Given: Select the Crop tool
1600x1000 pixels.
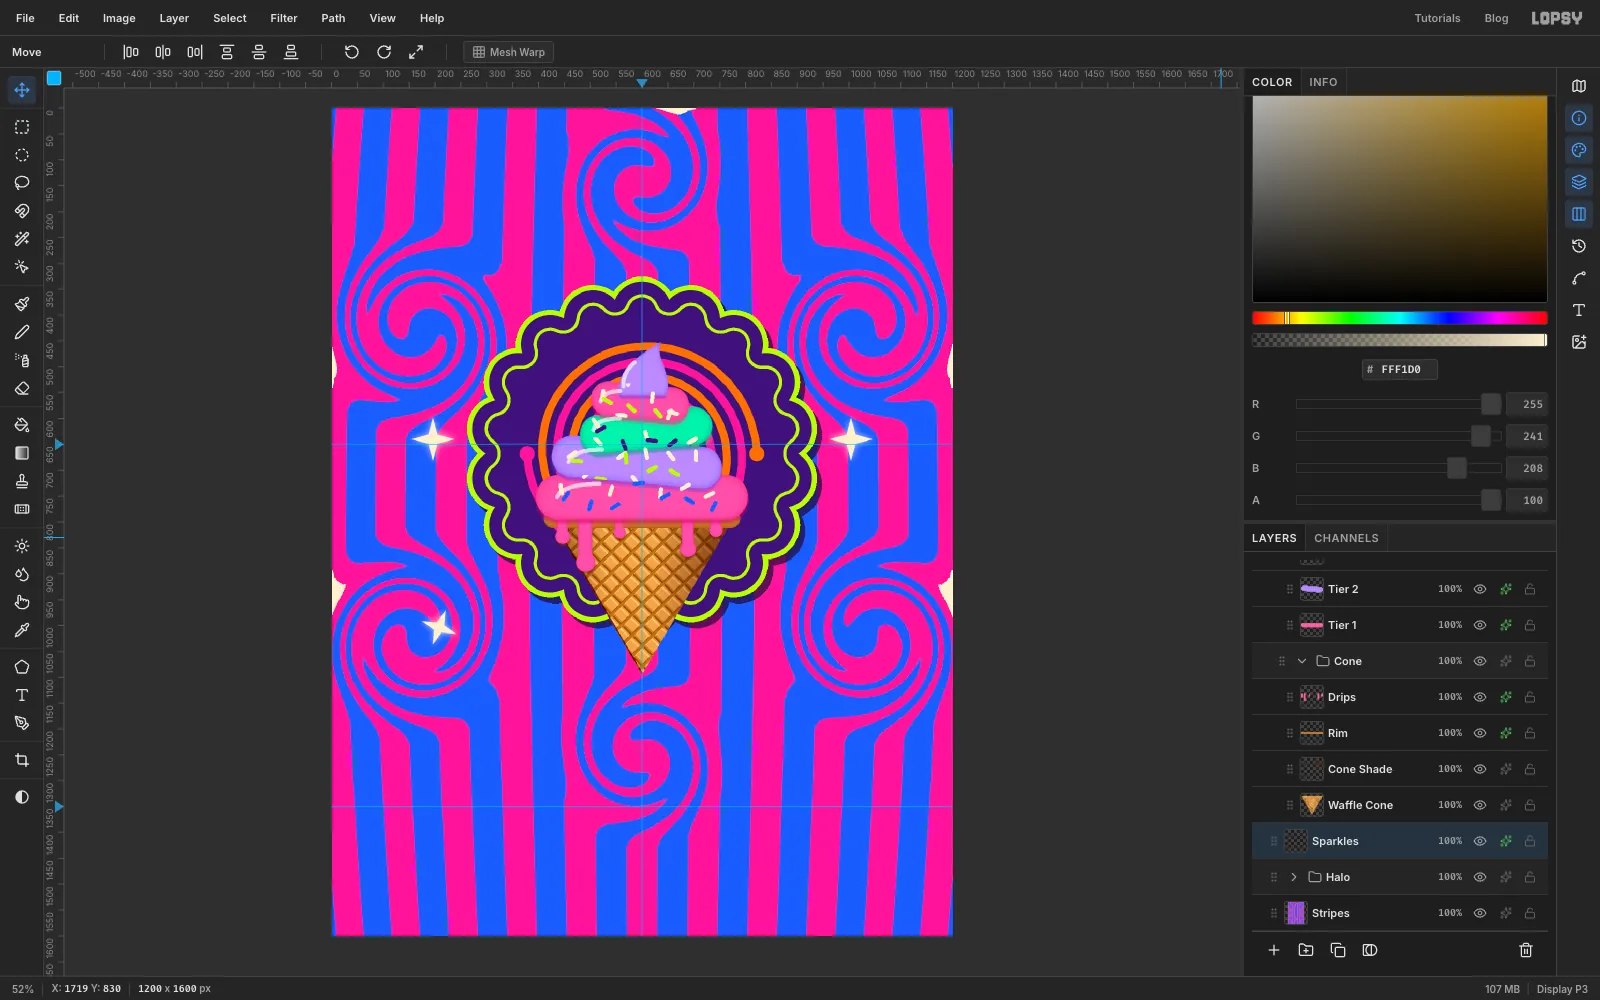Looking at the screenshot, I should click(22, 760).
